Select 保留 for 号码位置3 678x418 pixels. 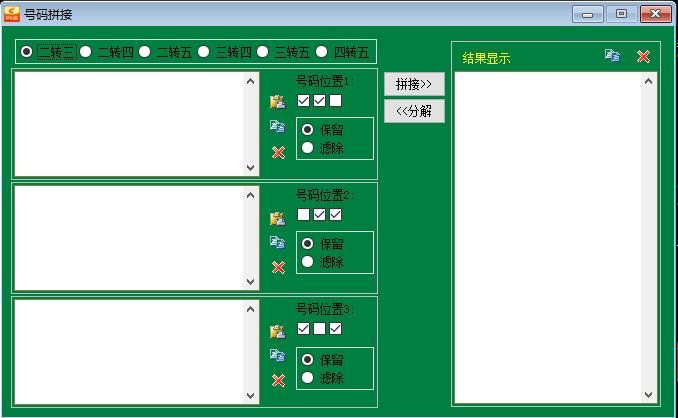coord(323,359)
